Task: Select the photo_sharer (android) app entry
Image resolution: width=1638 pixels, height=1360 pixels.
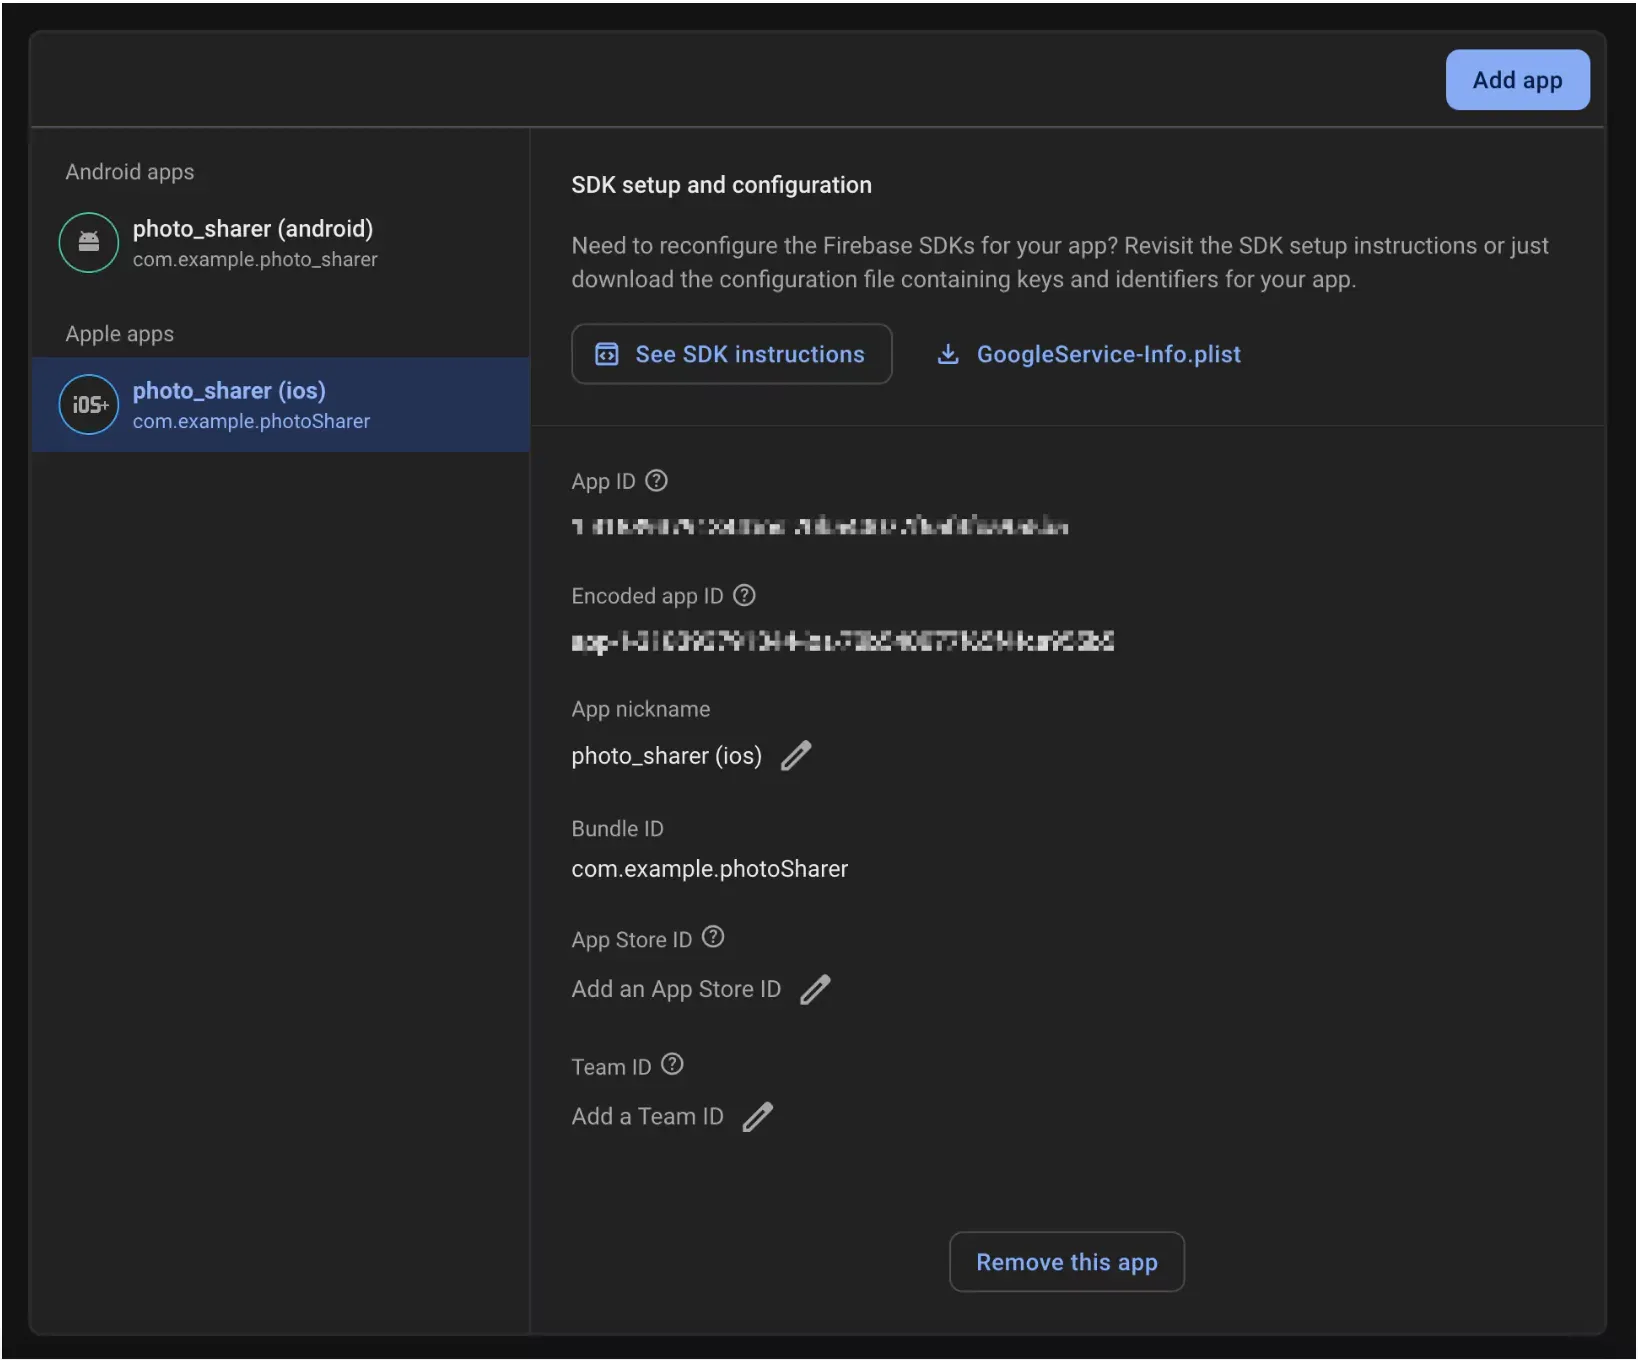Action: pyautogui.click(x=253, y=242)
